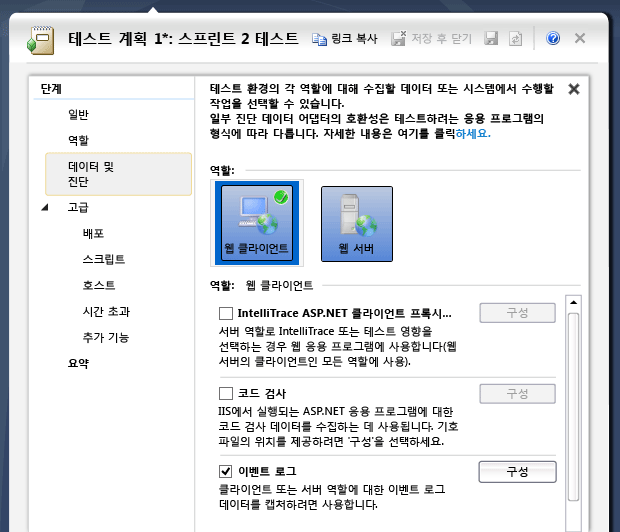The height and width of the screenshot is (532, 620).
Task: Click the refresh document icon
Action: pos(515,38)
